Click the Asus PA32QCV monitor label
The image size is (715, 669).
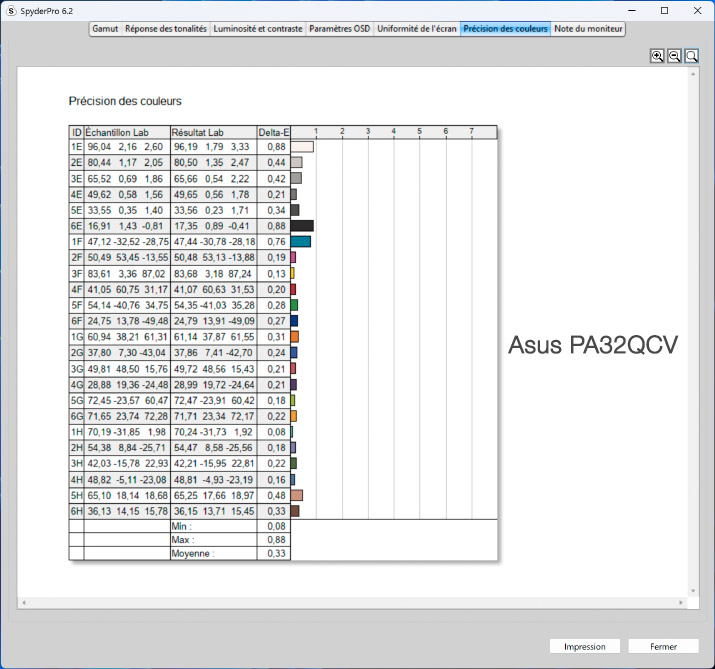tap(593, 345)
